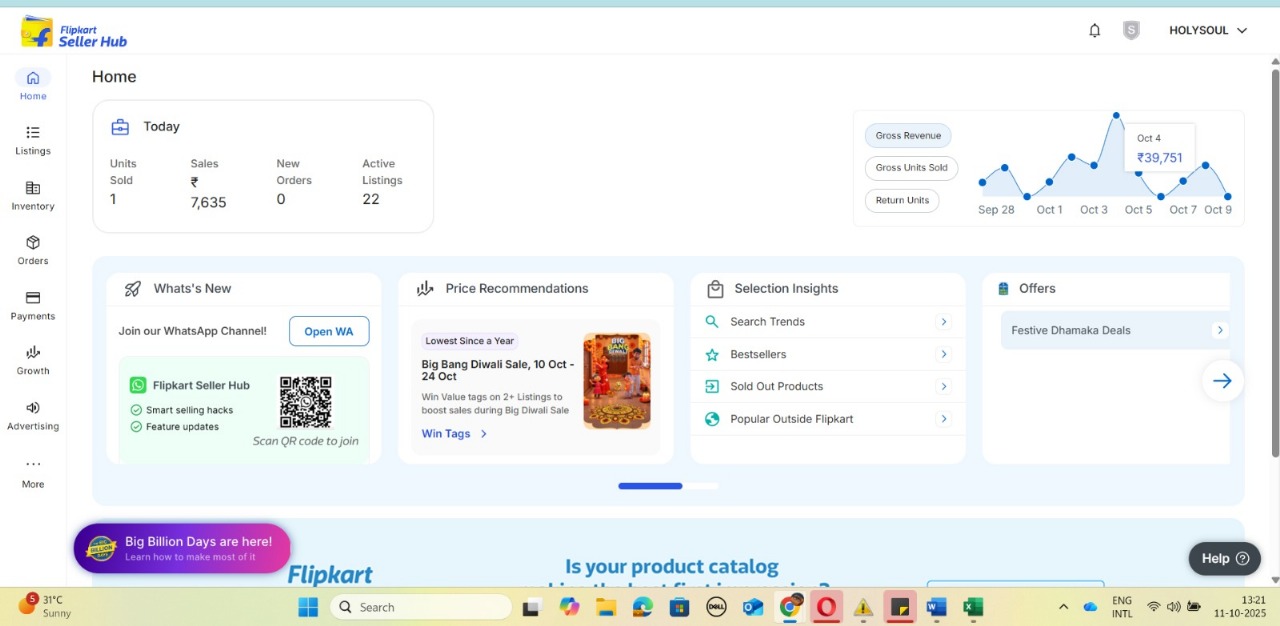The image size is (1280, 626).
Task: Open the Payments card icon
Action: click(33, 298)
